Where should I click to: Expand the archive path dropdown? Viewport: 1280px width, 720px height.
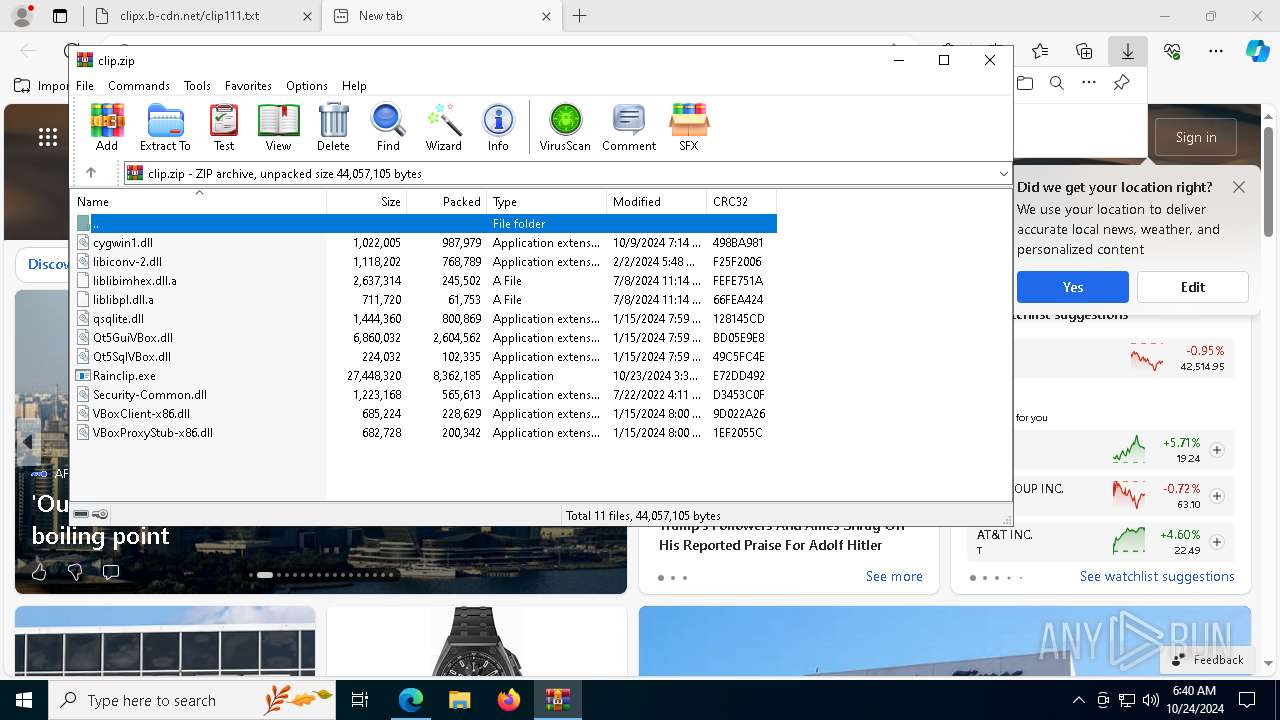[x=1003, y=173]
